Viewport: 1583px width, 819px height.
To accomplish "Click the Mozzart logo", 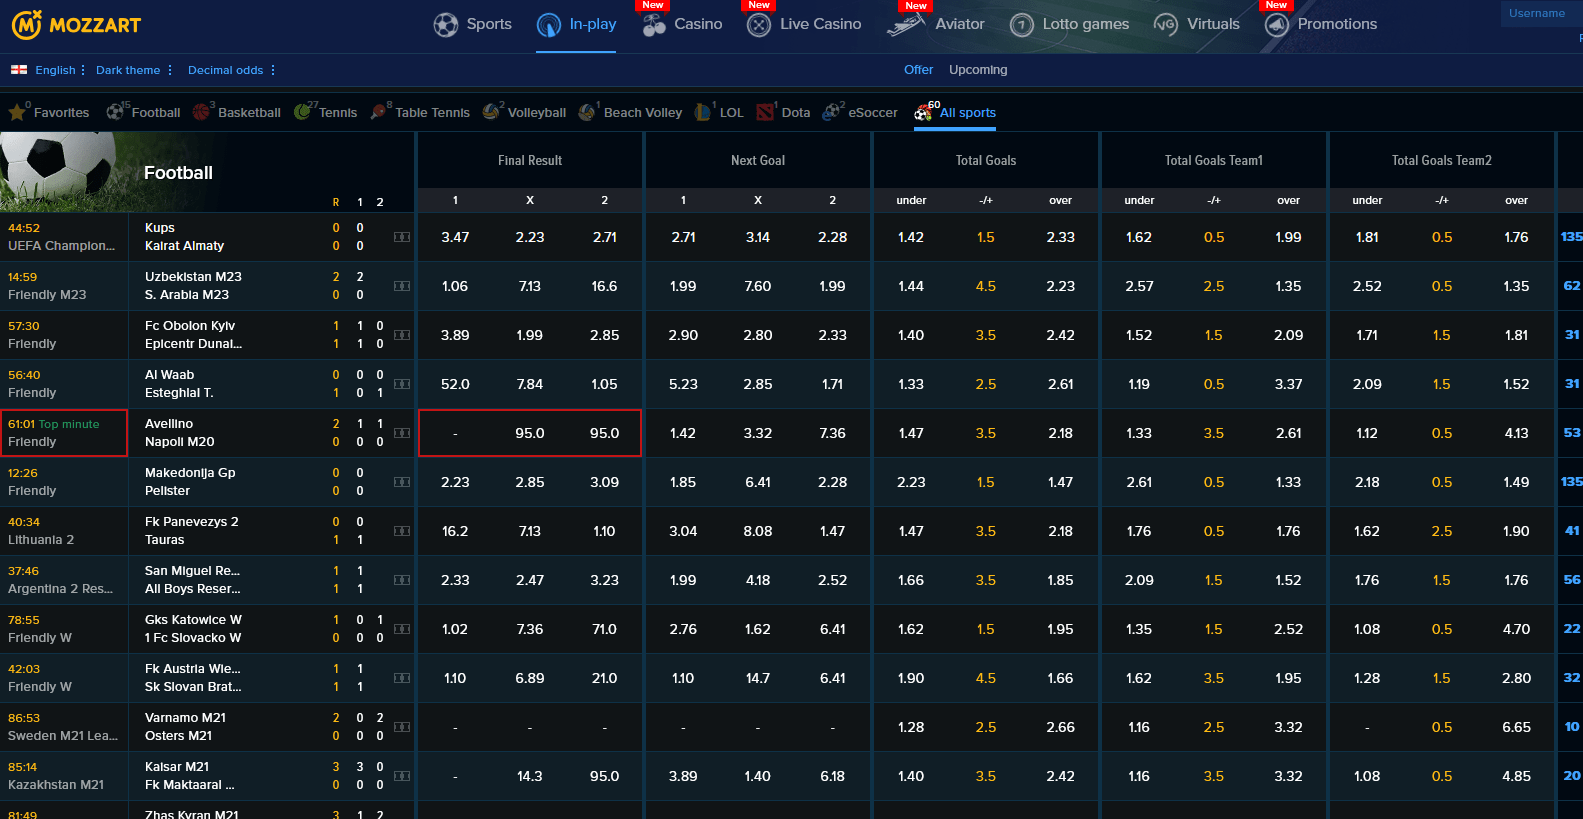I will click(x=76, y=25).
